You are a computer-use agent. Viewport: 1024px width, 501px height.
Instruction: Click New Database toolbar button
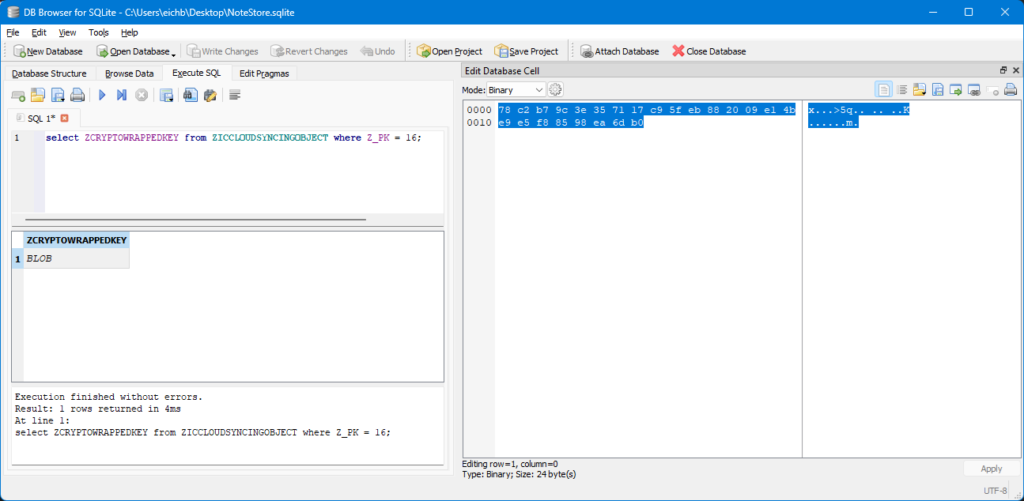click(48, 51)
